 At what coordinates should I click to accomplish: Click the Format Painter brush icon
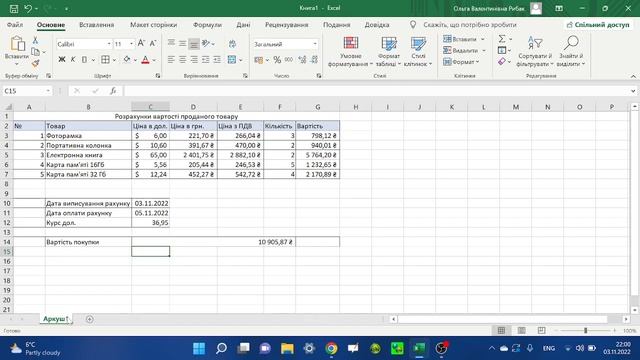[x=36, y=63]
